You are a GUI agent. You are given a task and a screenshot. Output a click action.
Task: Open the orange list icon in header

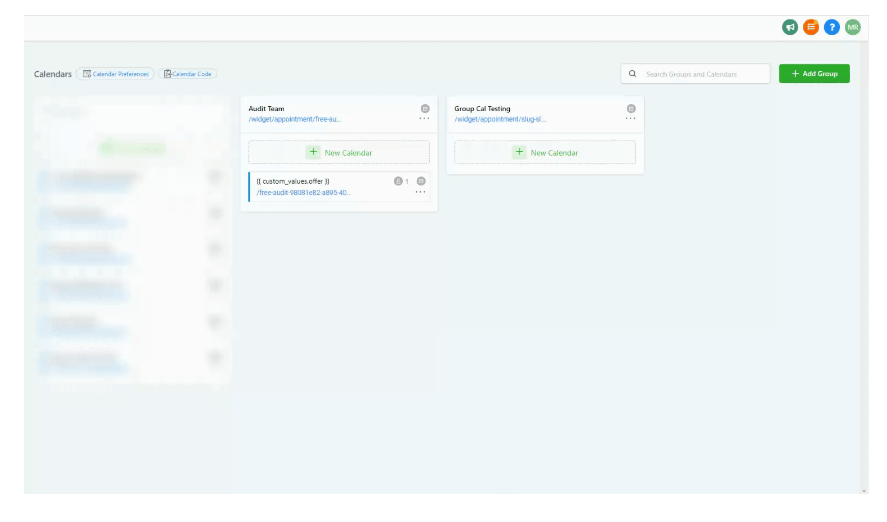[811, 27]
